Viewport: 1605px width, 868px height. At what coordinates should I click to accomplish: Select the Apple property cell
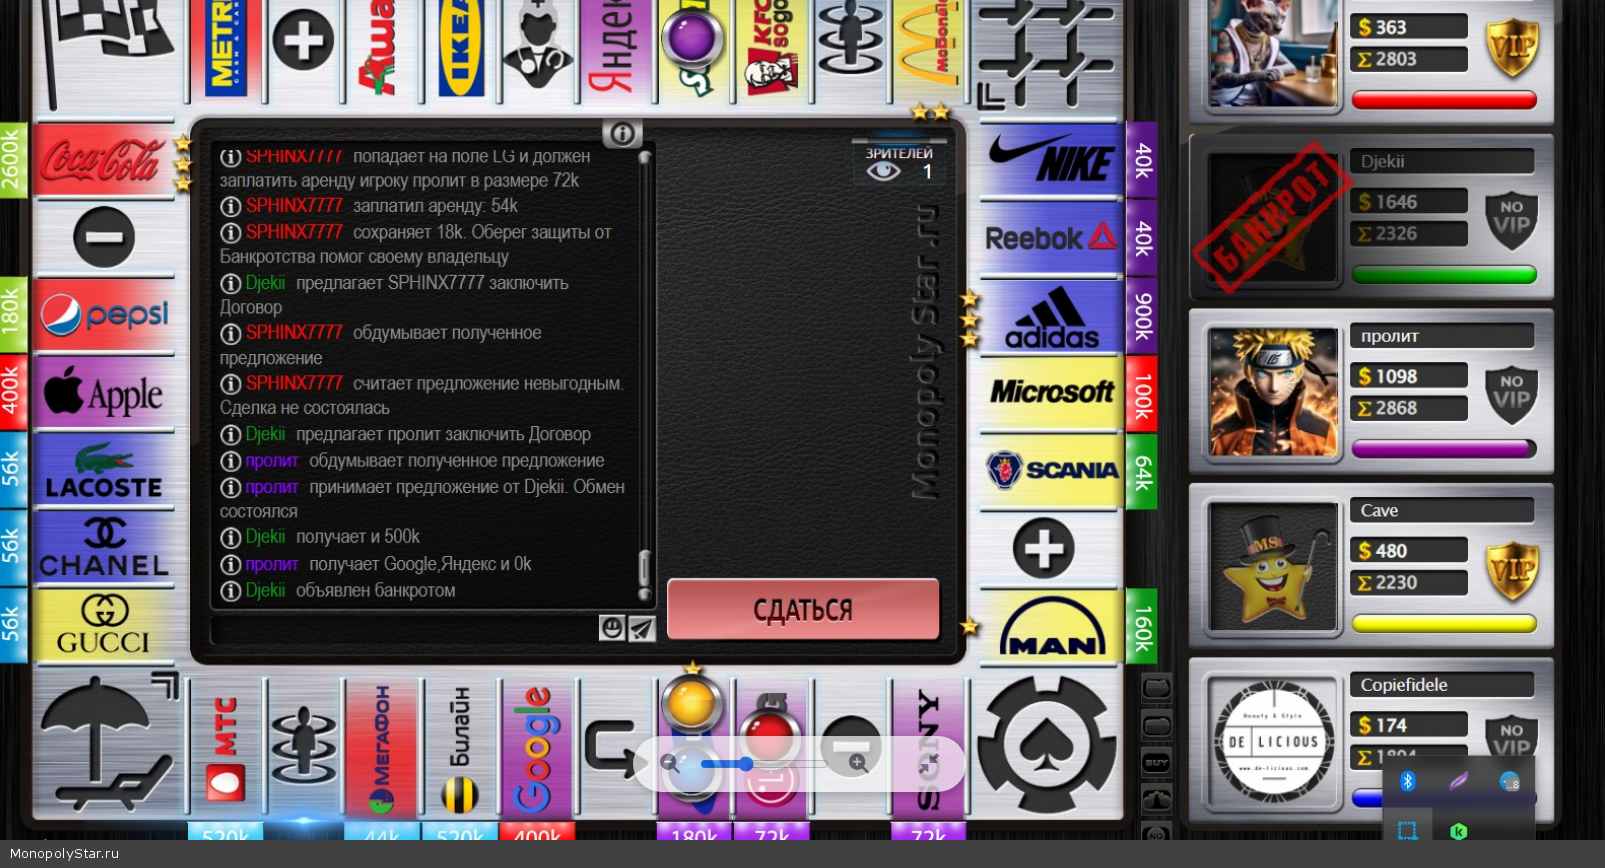103,393
